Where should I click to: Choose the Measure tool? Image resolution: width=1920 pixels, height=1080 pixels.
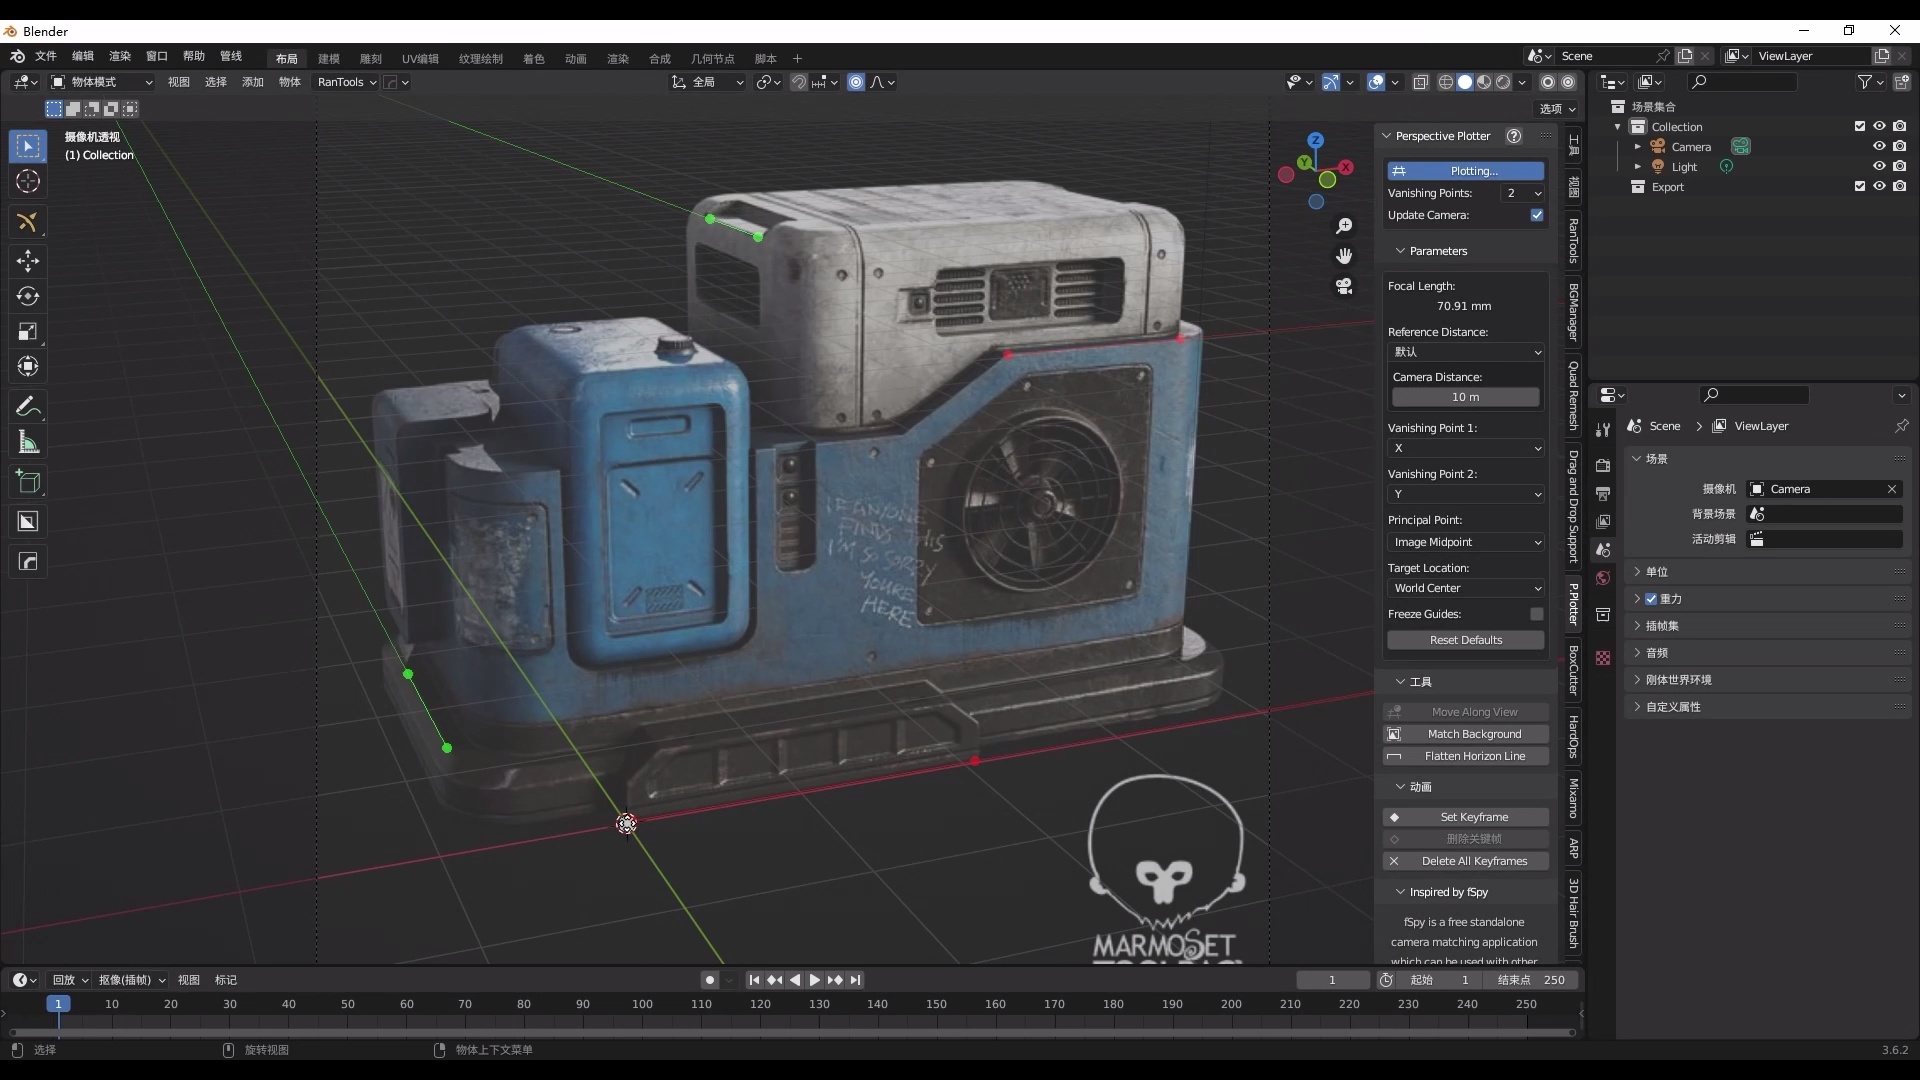click(x=28, y=442)
